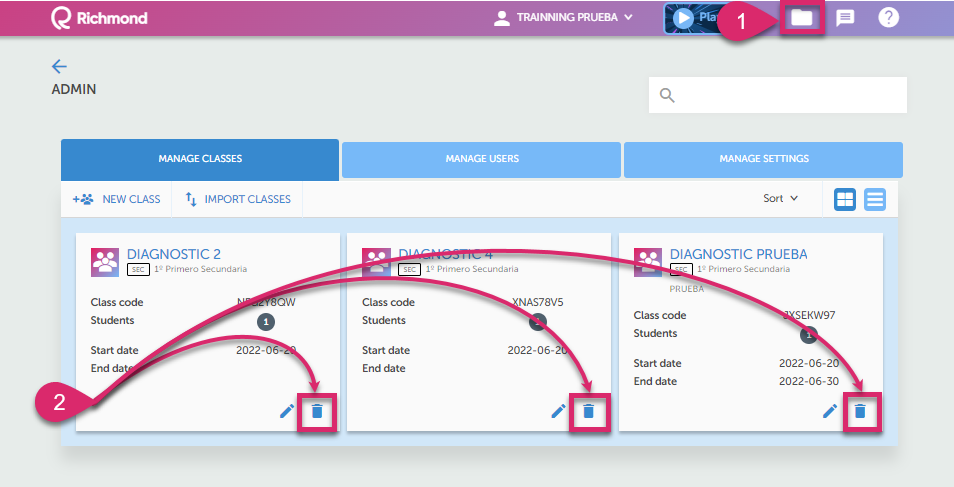Open the folder icon in header
The image size is (954, 487).
(802, 18)
